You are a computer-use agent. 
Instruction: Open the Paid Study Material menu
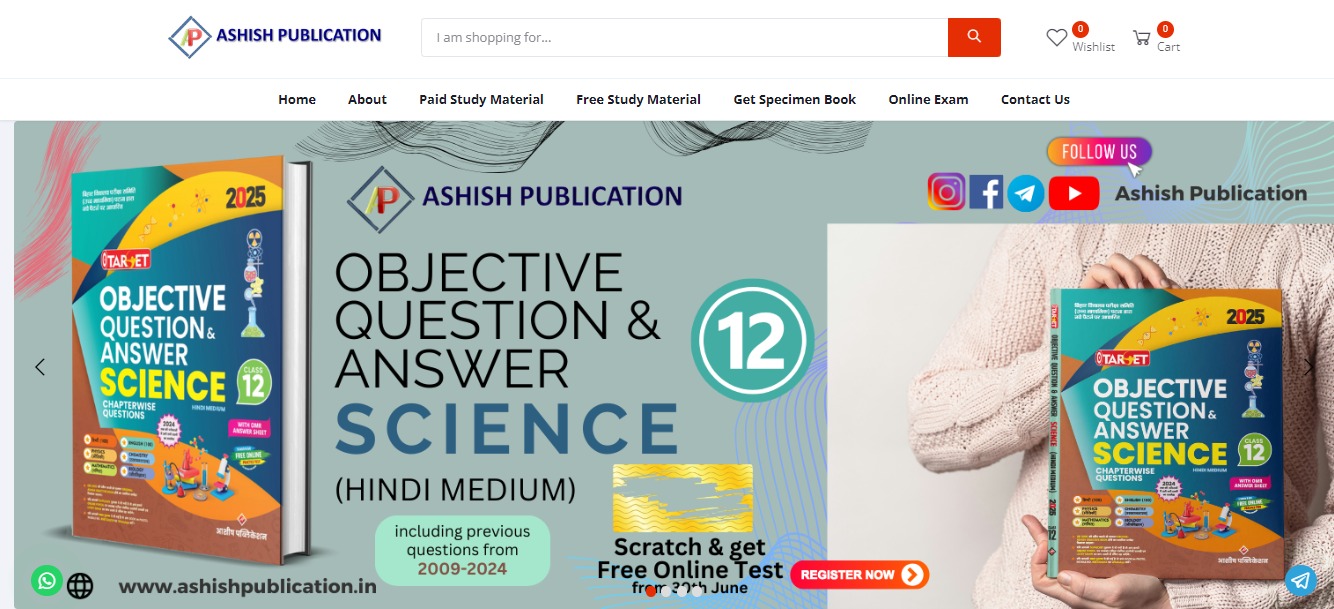[481, 99]
